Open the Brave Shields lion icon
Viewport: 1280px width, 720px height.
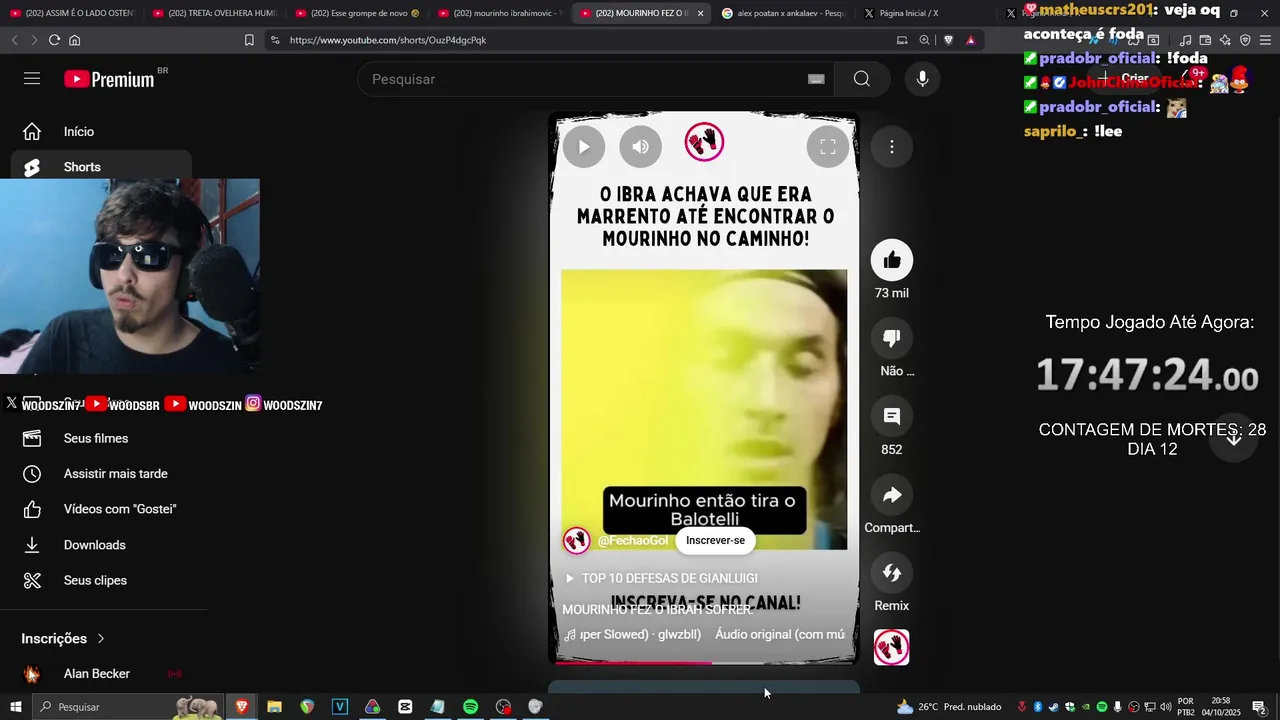(x=948, y=40)
